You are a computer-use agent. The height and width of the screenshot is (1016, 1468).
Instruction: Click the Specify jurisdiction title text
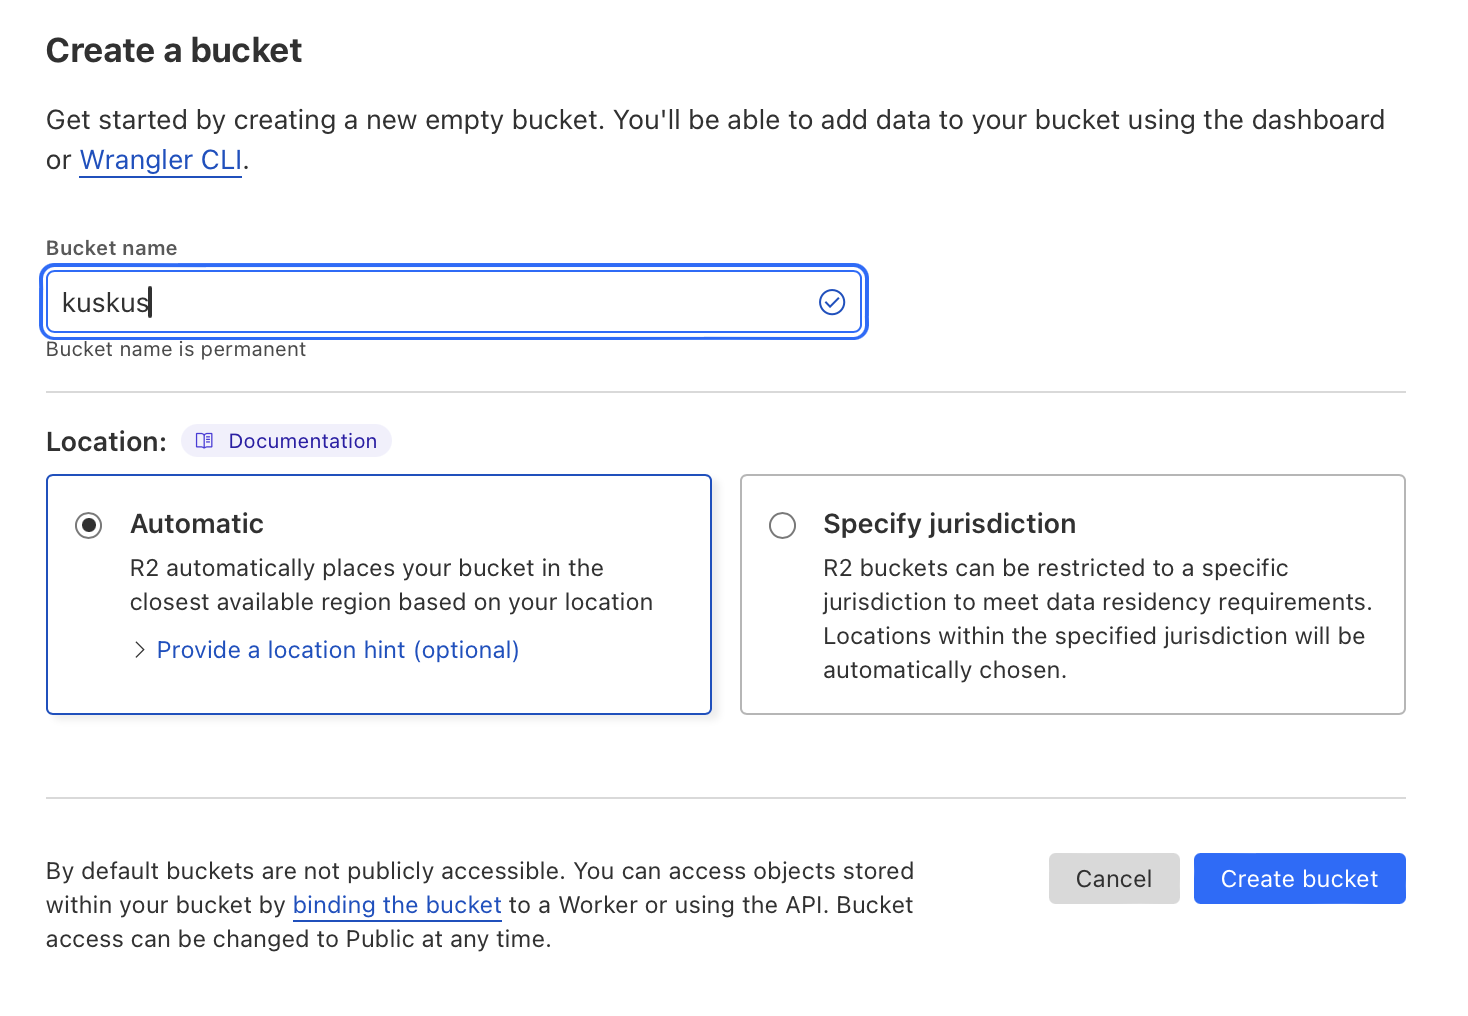(x=949, y=524)
